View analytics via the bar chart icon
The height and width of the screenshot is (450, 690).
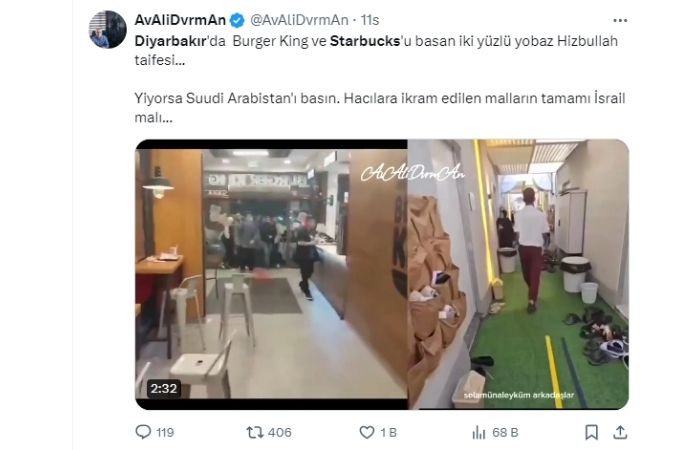click(478, 432)
